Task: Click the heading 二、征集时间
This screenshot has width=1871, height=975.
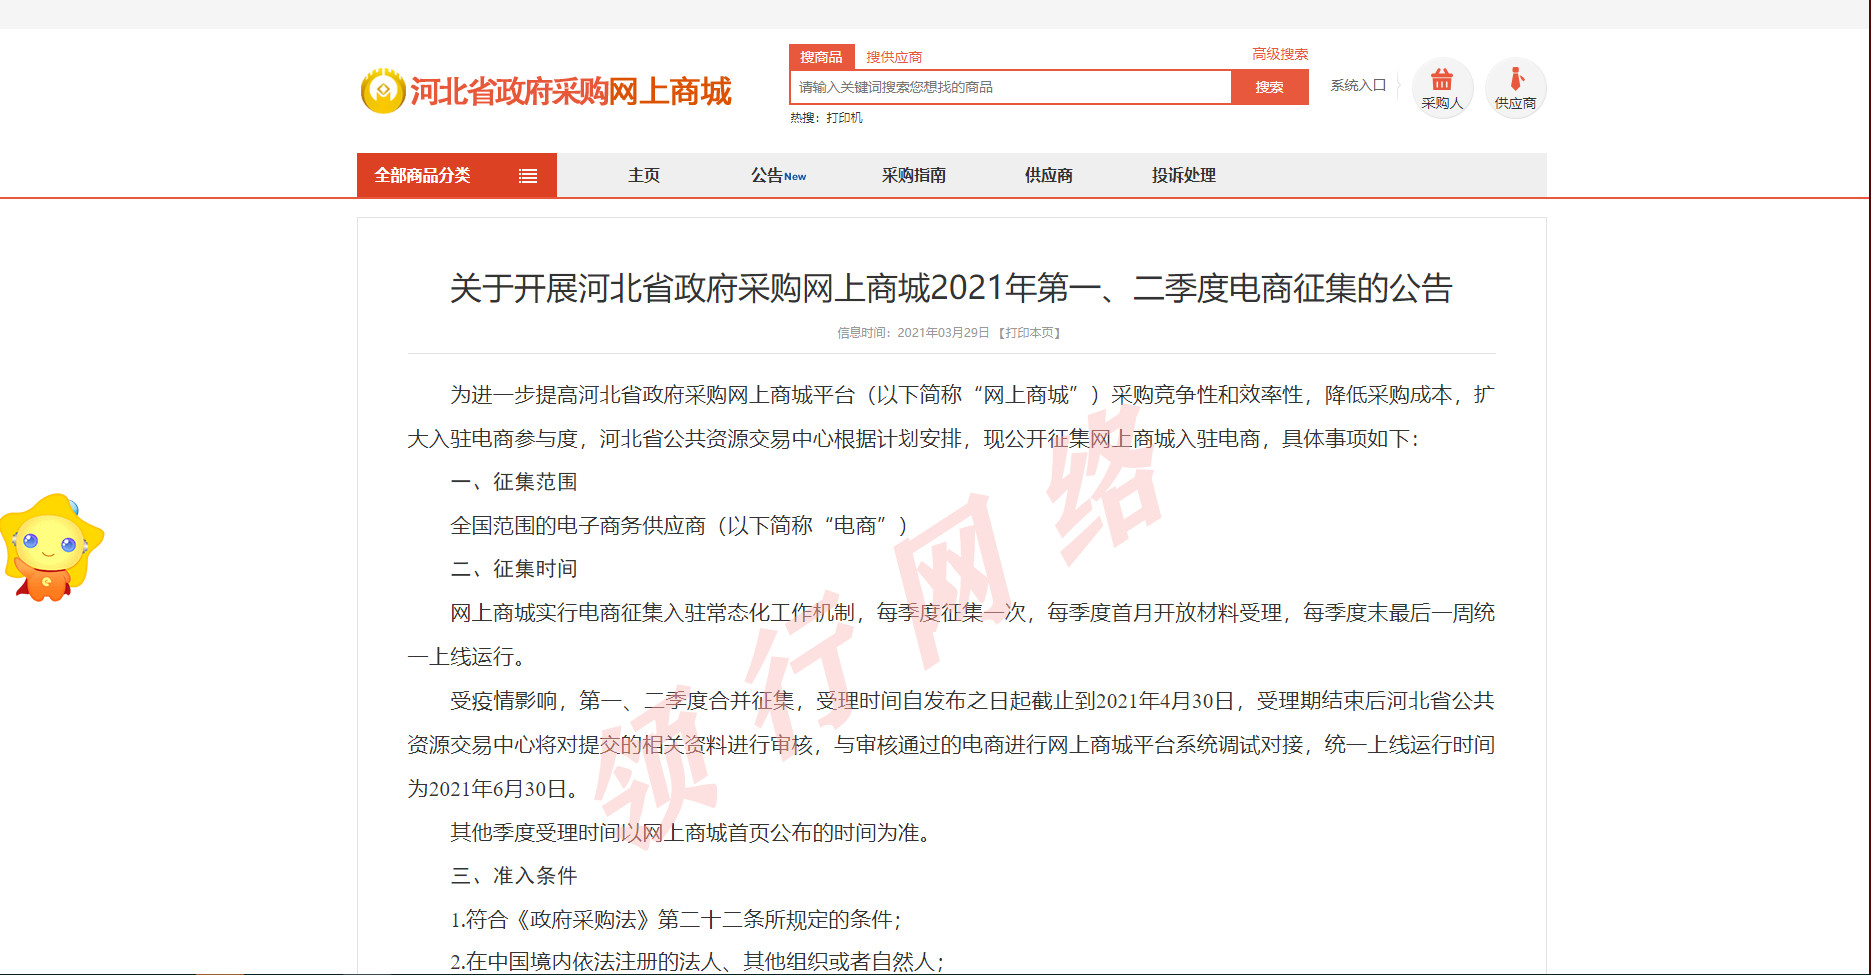Action: tap(514, 569)
